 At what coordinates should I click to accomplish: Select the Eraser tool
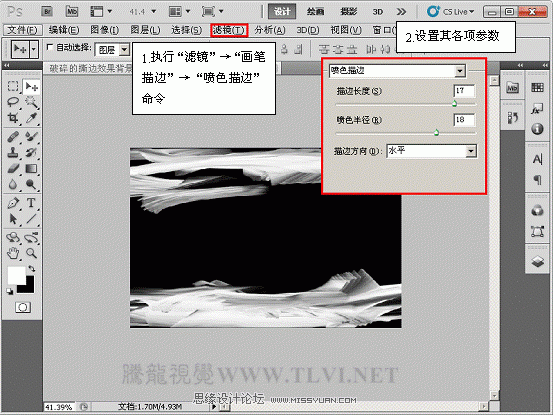coord(13,169)
